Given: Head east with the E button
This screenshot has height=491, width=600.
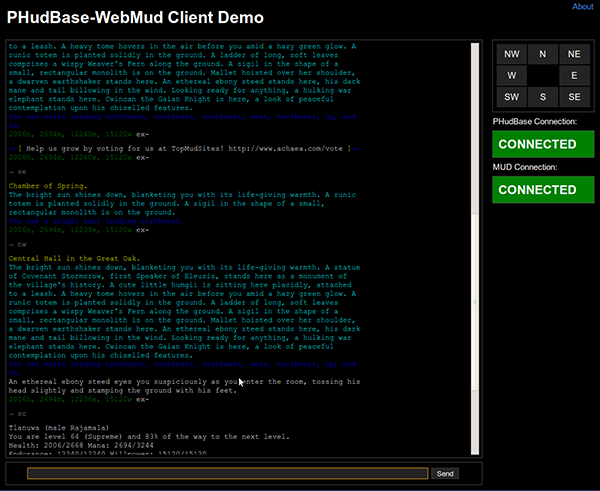Looking at the screenshot, I should pos(574,75).
